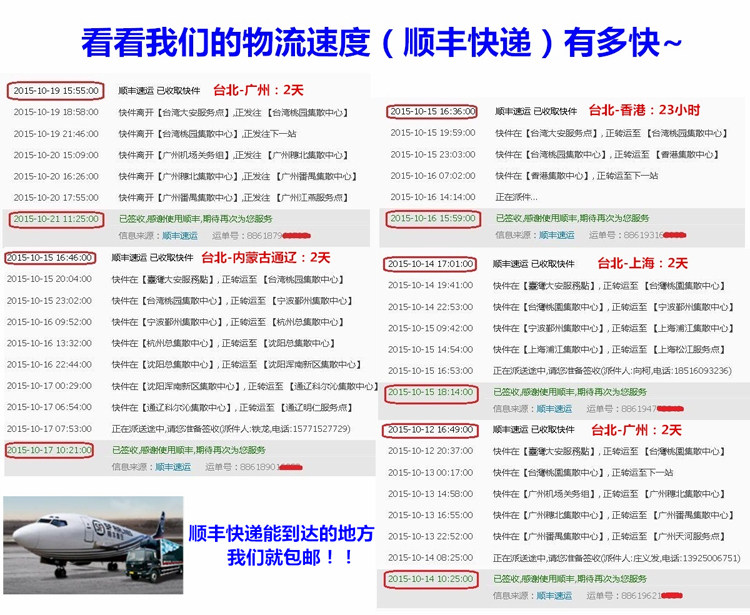The image size is (750, 615).
Task: Click the delivery row with phone 13925006751
Action: tap(564, 558)
